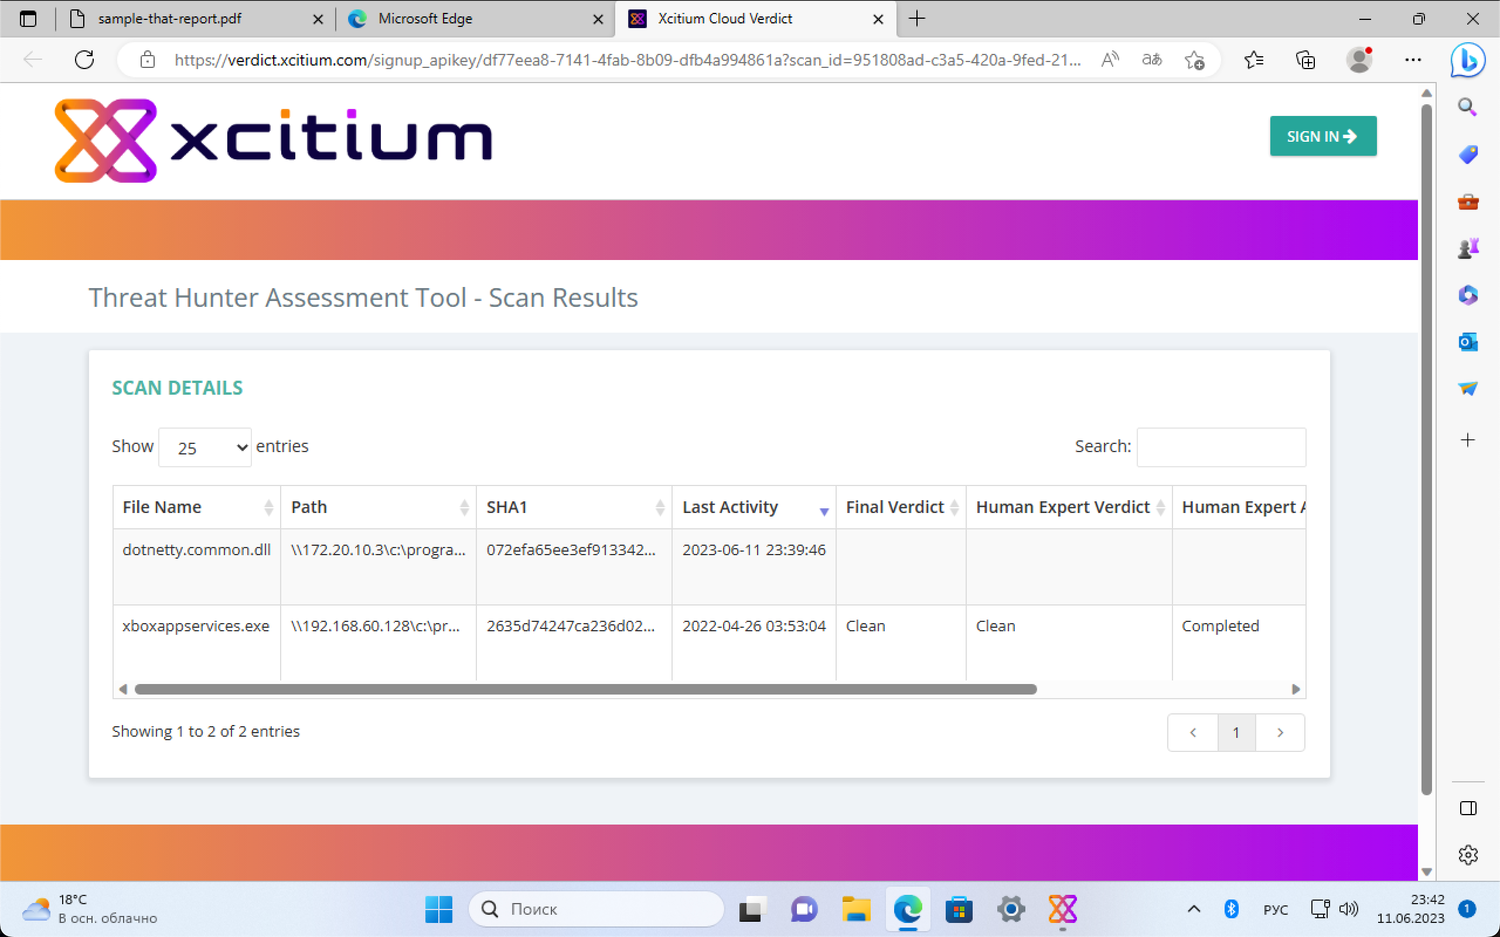Click the SHA1 value starting 2635d742

pos(571,626)
